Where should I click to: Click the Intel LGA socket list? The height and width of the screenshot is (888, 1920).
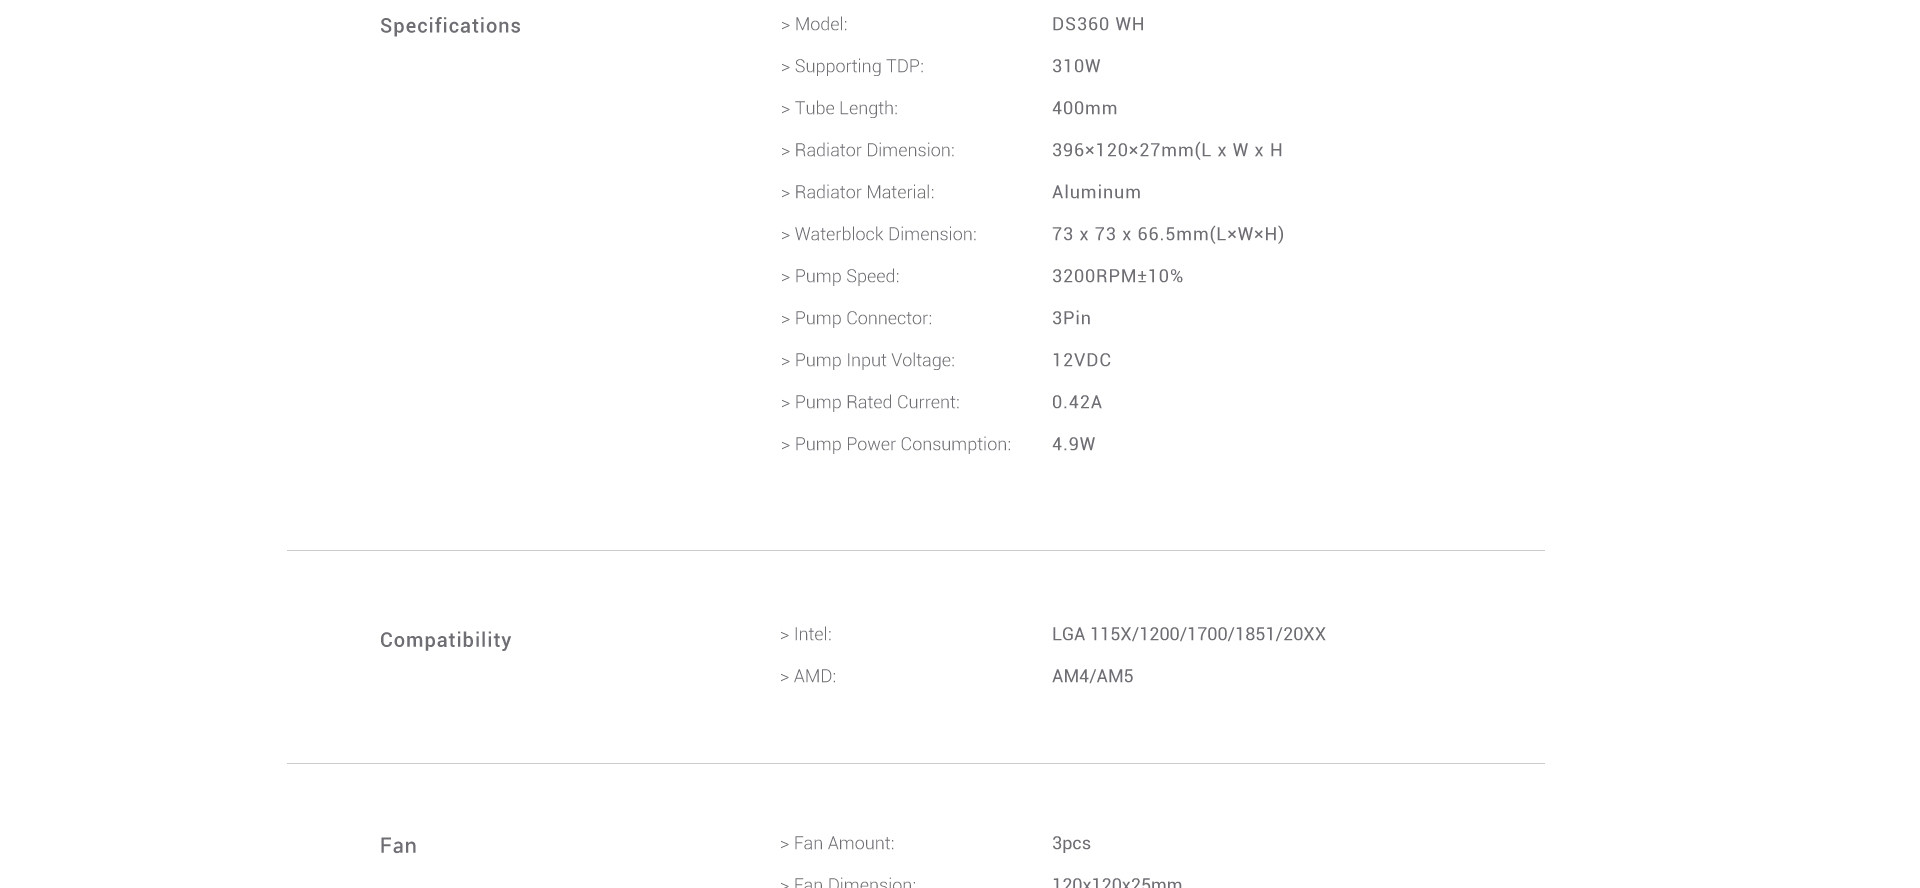point(1189,634)
